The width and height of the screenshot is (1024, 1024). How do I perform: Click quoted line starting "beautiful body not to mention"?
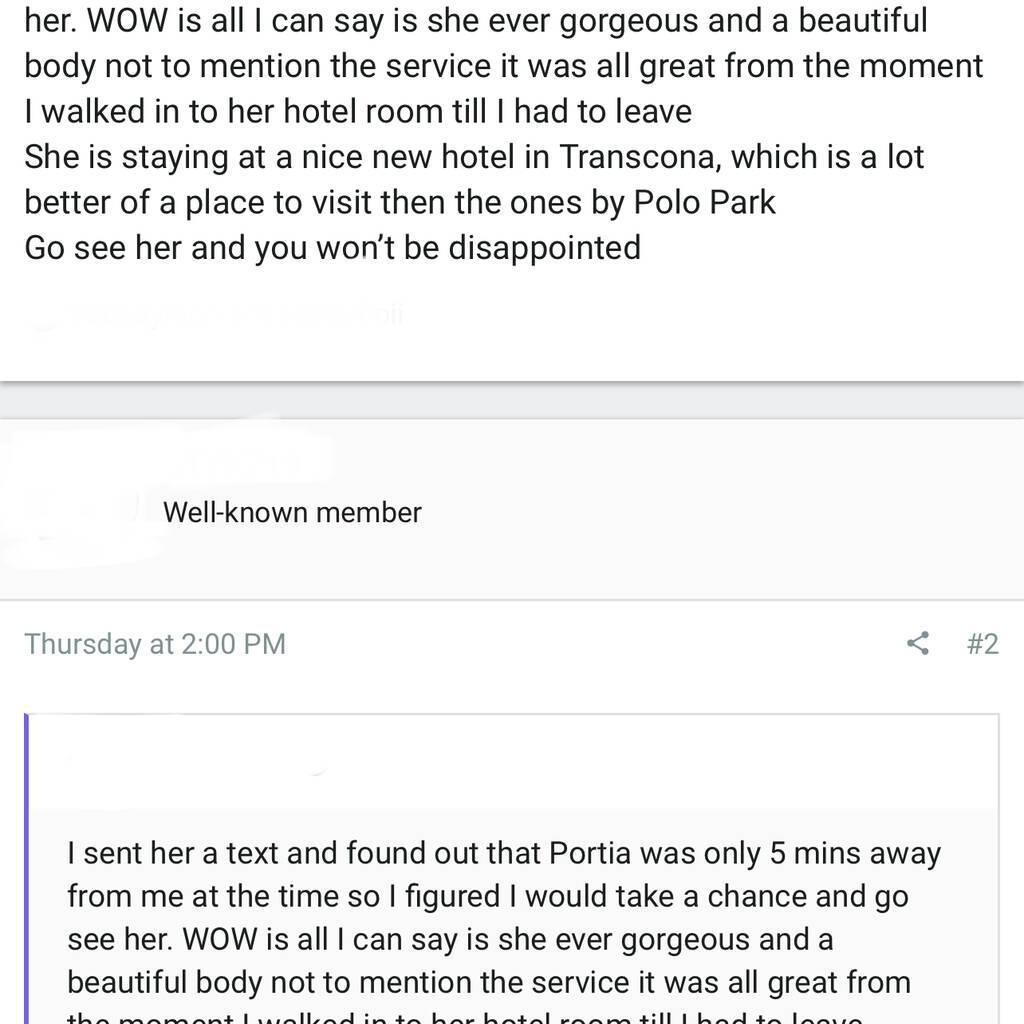coord(488,982)
